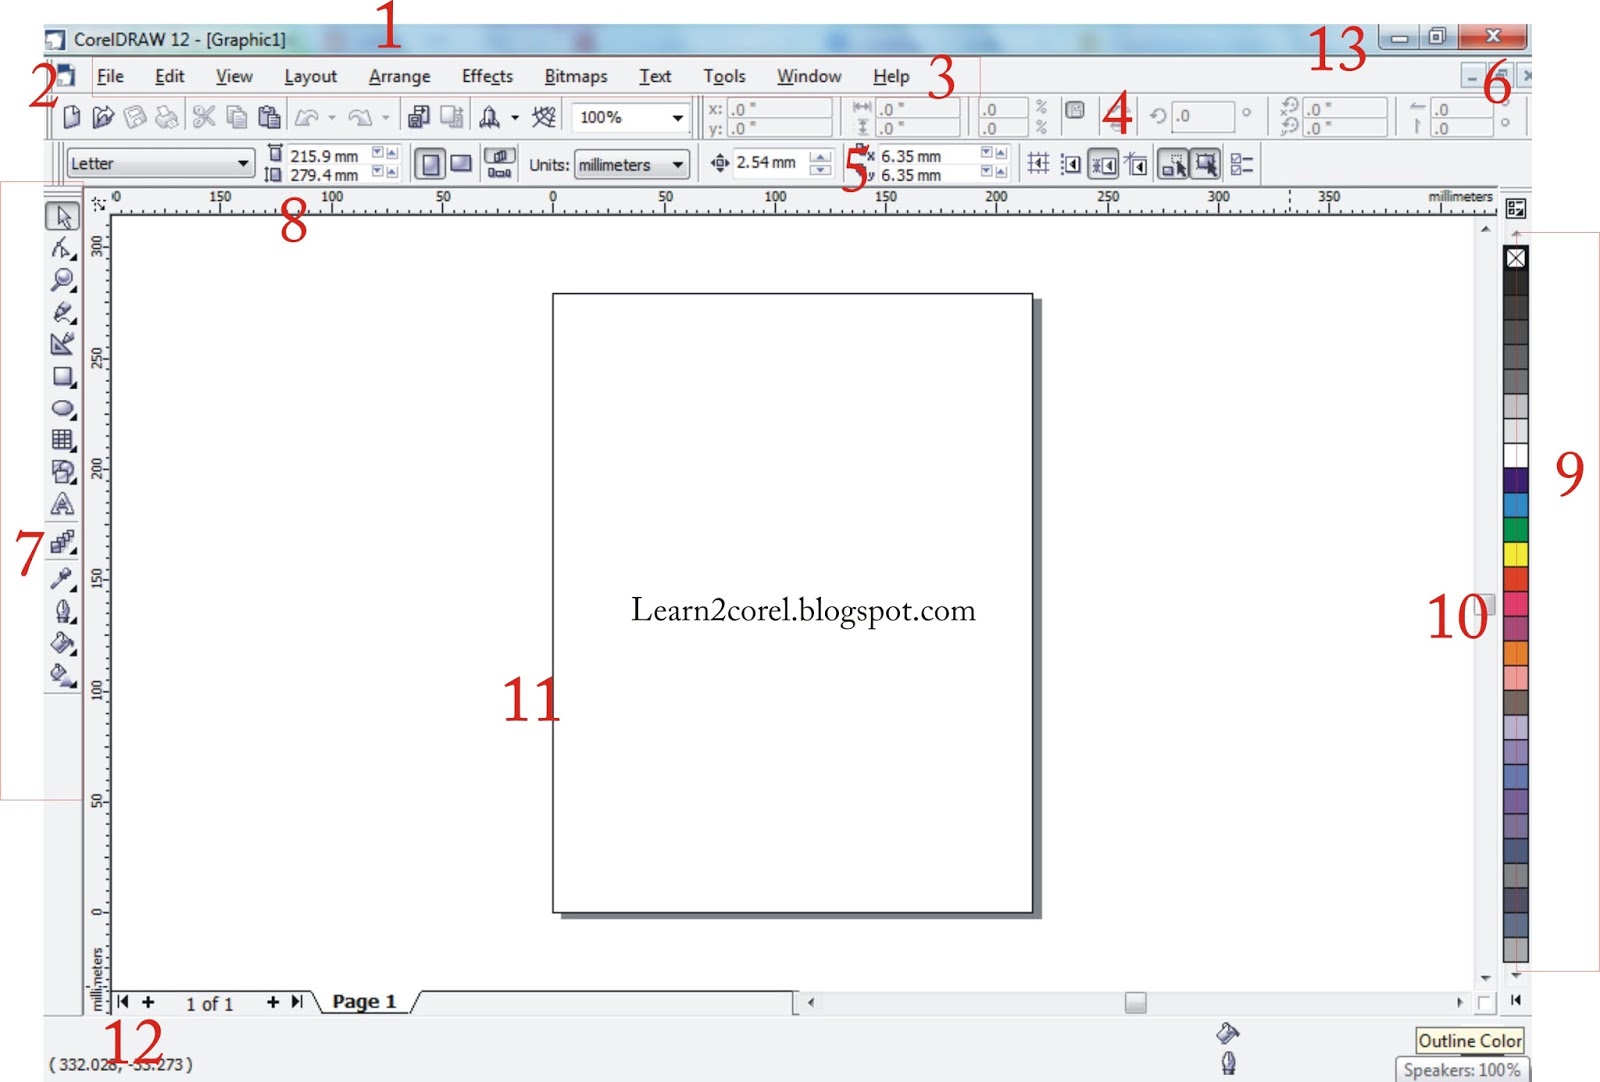Select the Shape tool below the Pick tool

62,249
